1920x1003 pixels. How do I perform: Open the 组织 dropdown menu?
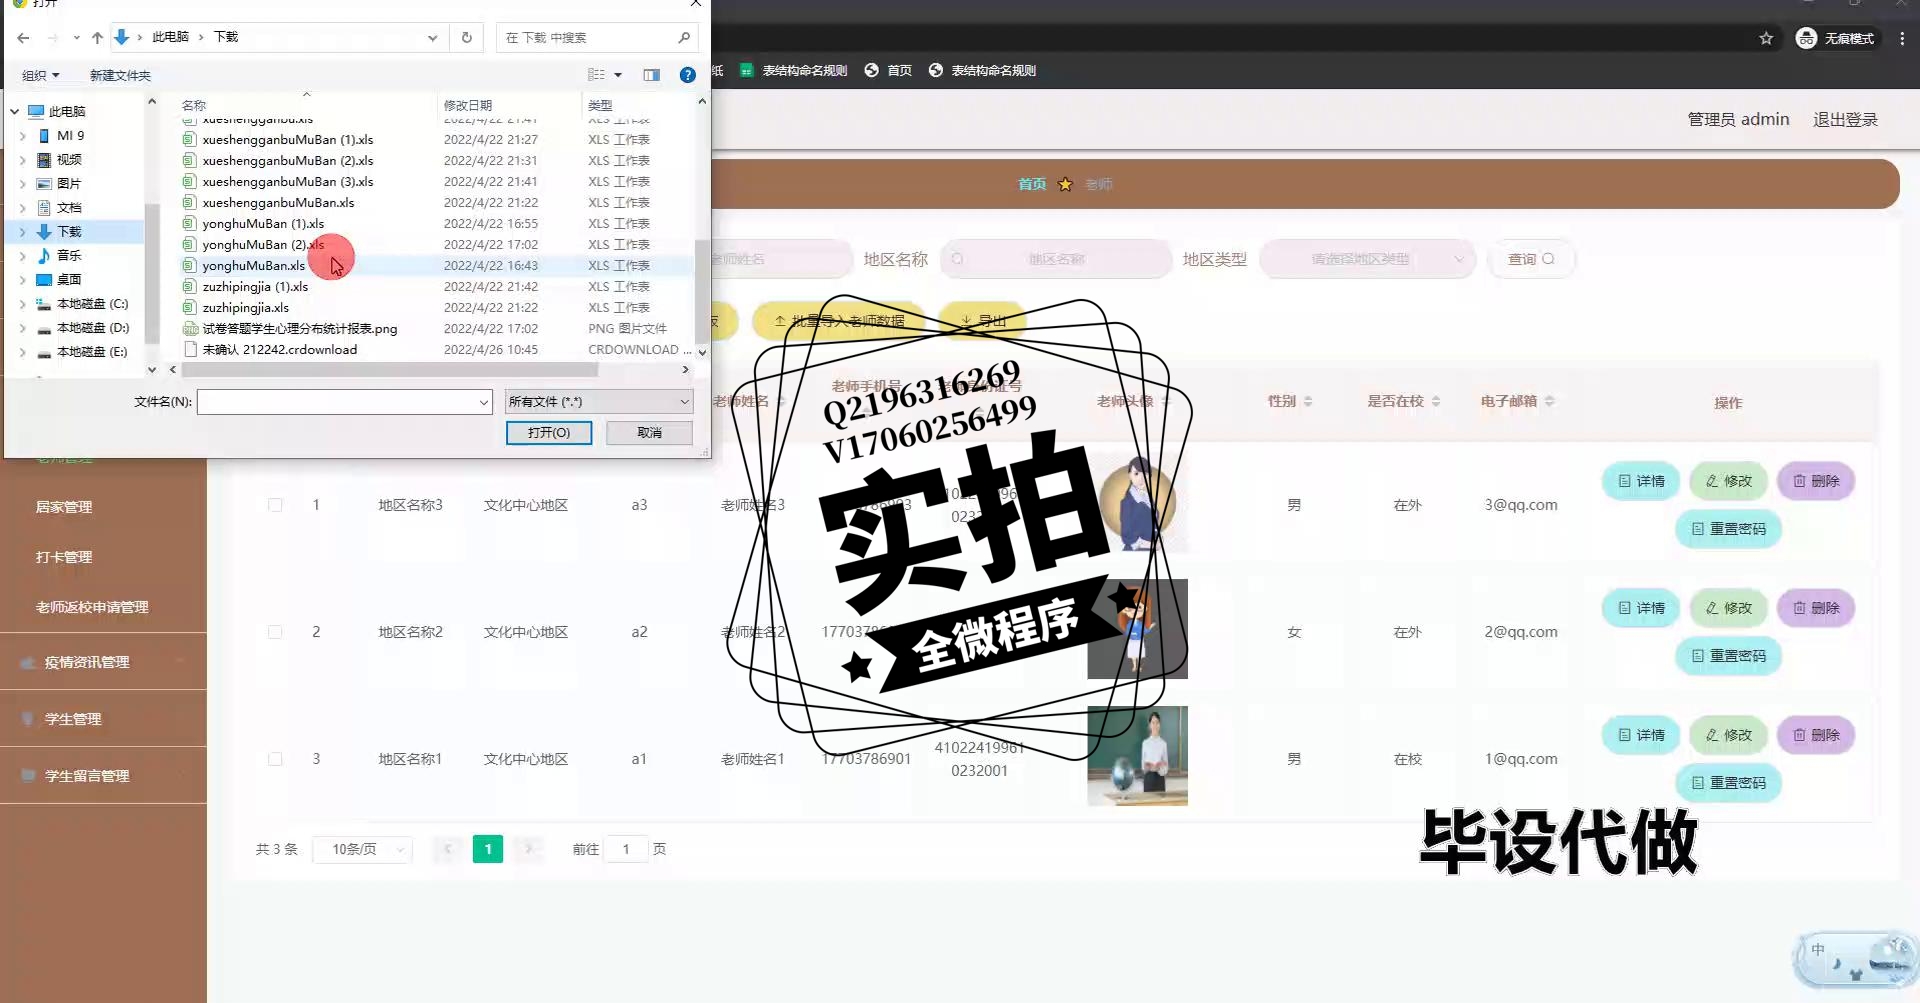coord(41,75)
